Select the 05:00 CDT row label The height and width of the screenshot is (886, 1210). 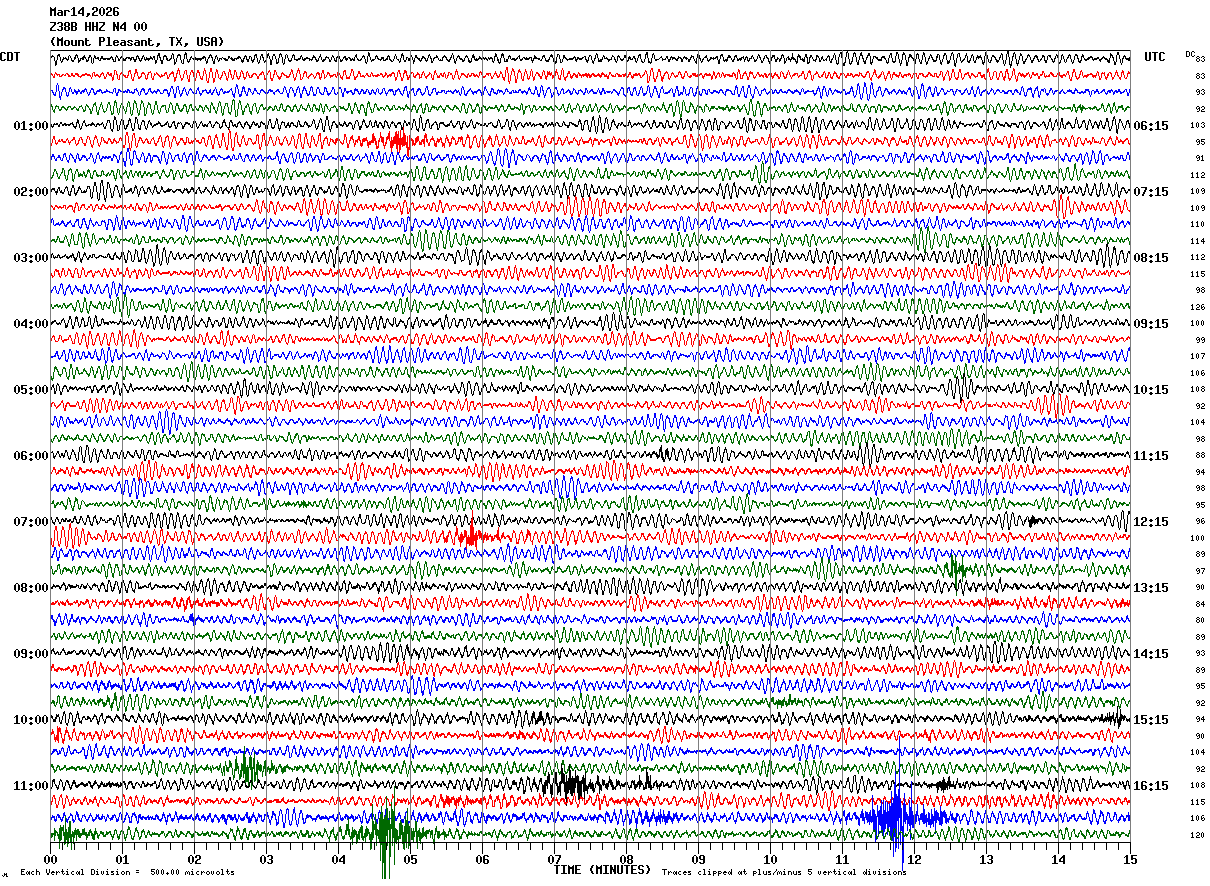click(x=31, y=390)
